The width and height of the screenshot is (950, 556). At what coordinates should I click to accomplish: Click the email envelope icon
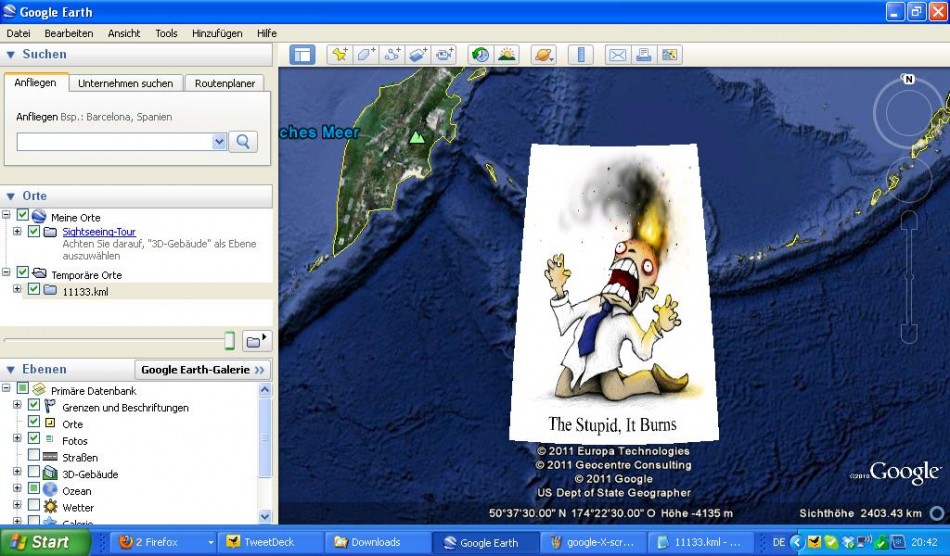click(x=618, y=55)
